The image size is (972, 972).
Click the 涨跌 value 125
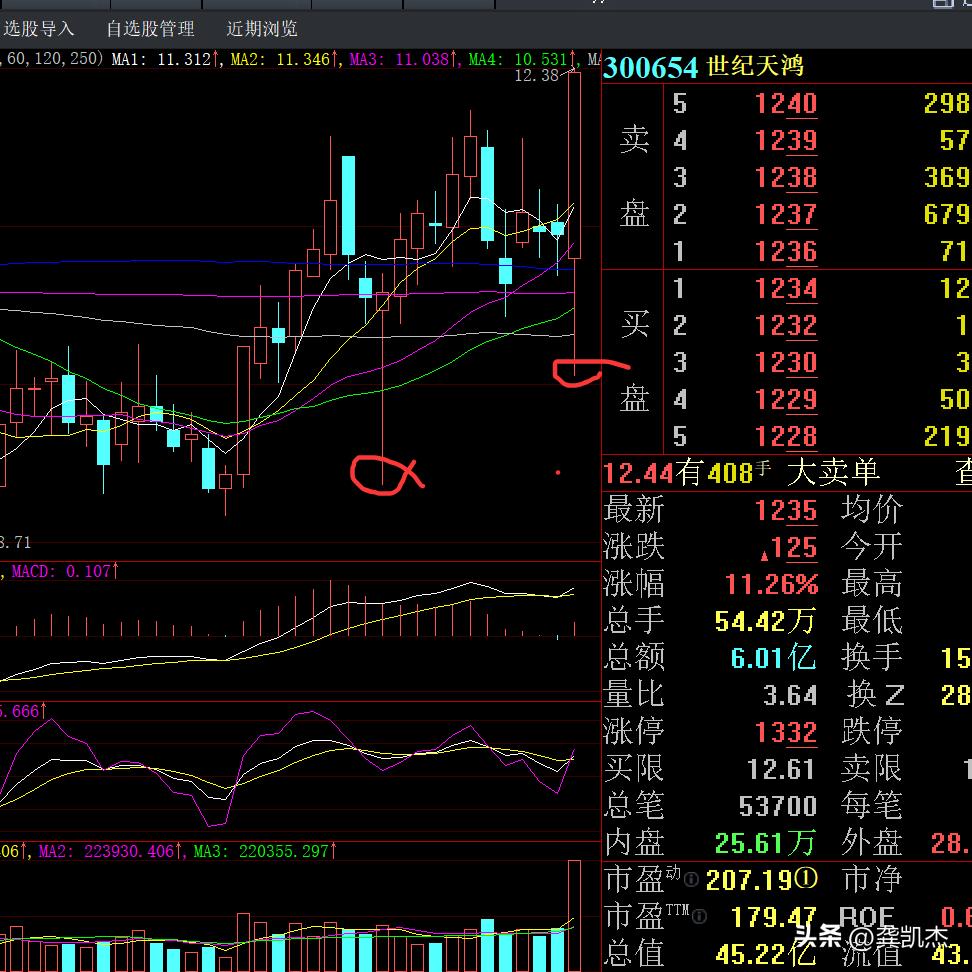click(x=789, y=547)
